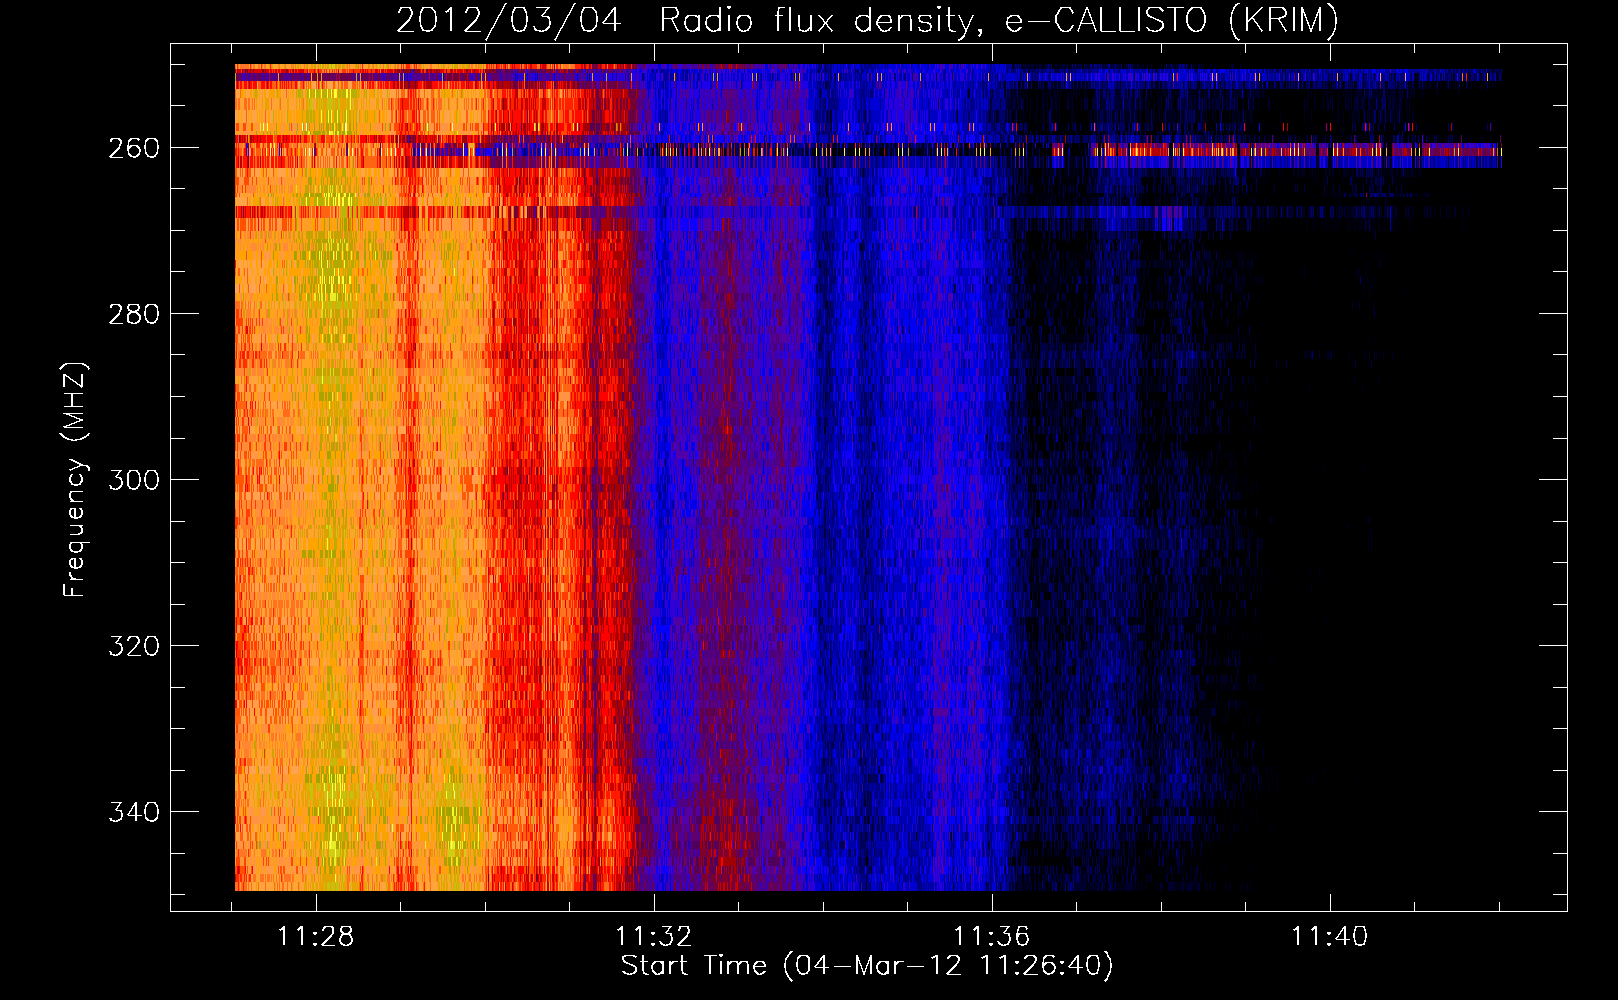Select the 320 frequency tick label
This screenshot has height=1000, width=1618.
click(134, 646)
